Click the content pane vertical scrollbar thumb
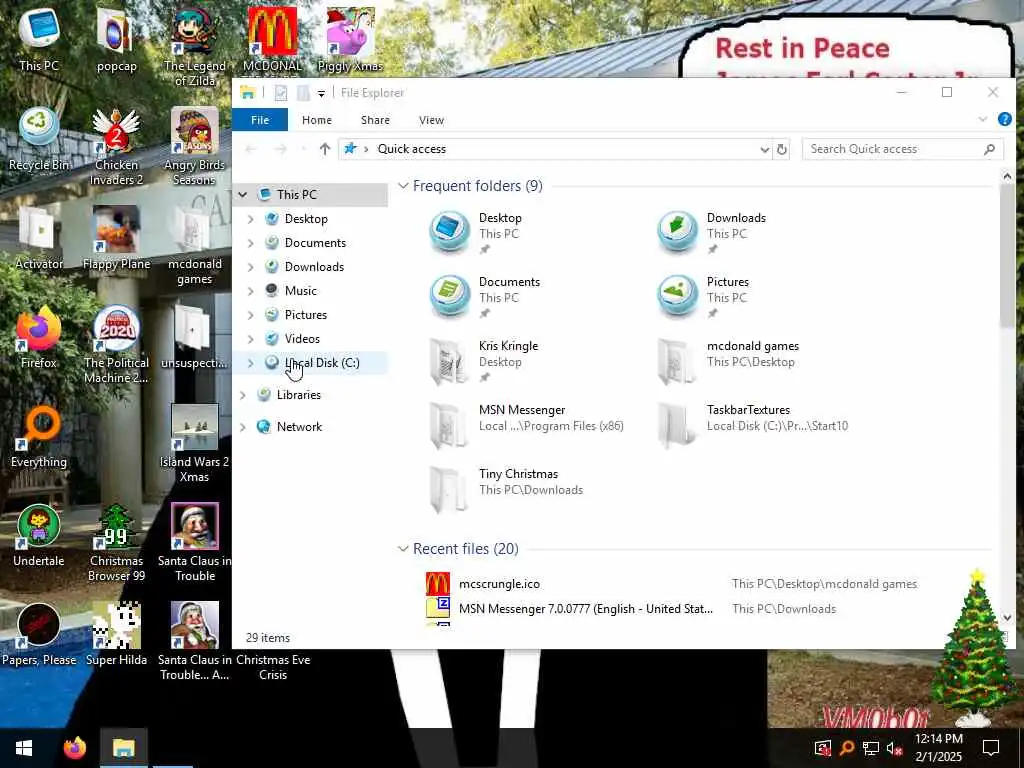 coord(1006,255)
